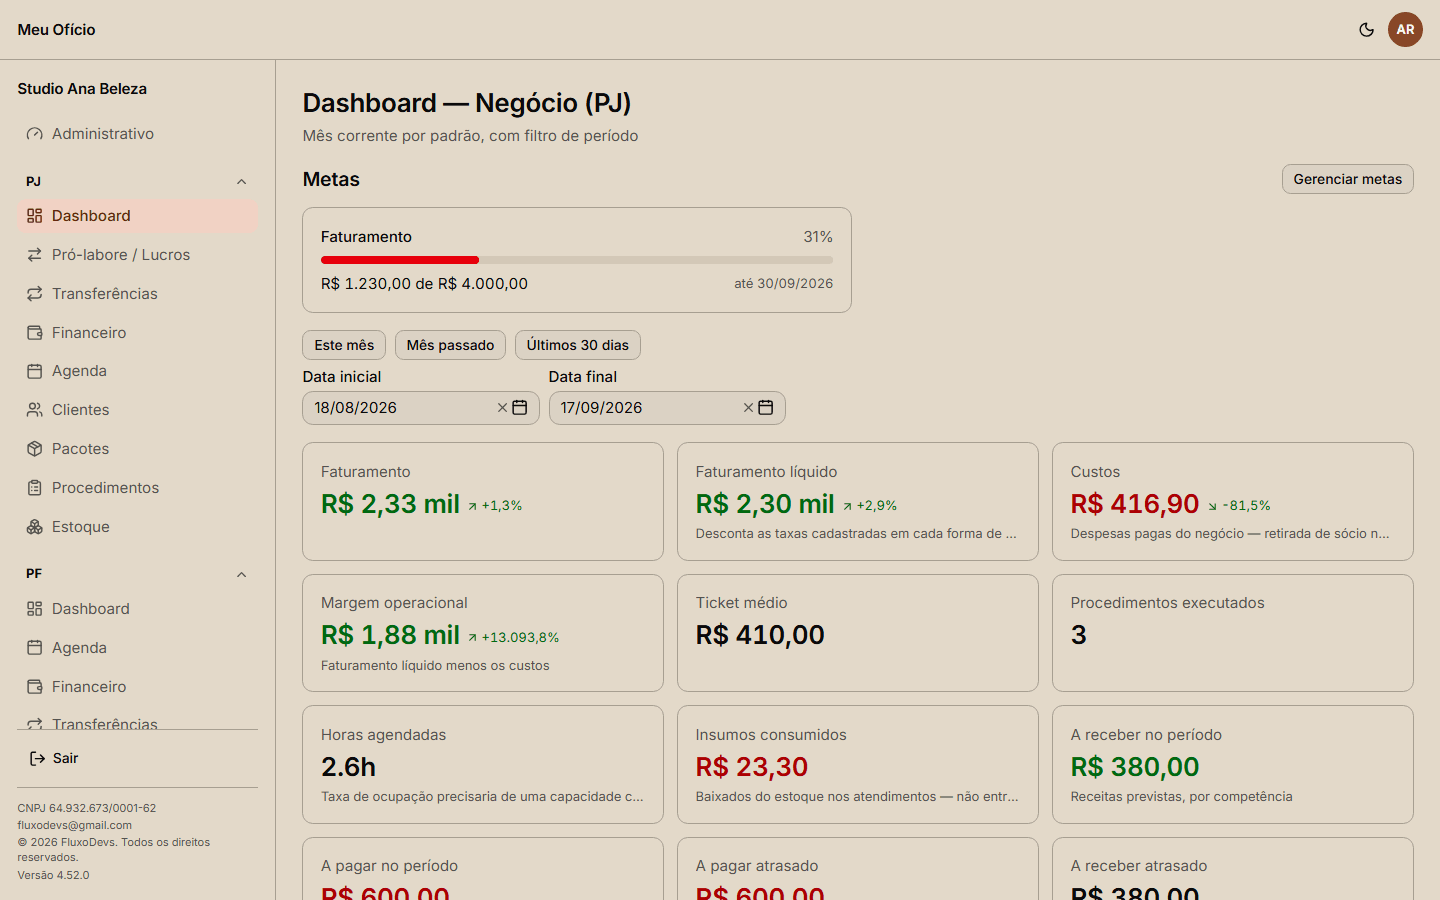Viewport: 1440px width, 900px height.
Task: Click the Meu Ofício app title
Action: 57,30
